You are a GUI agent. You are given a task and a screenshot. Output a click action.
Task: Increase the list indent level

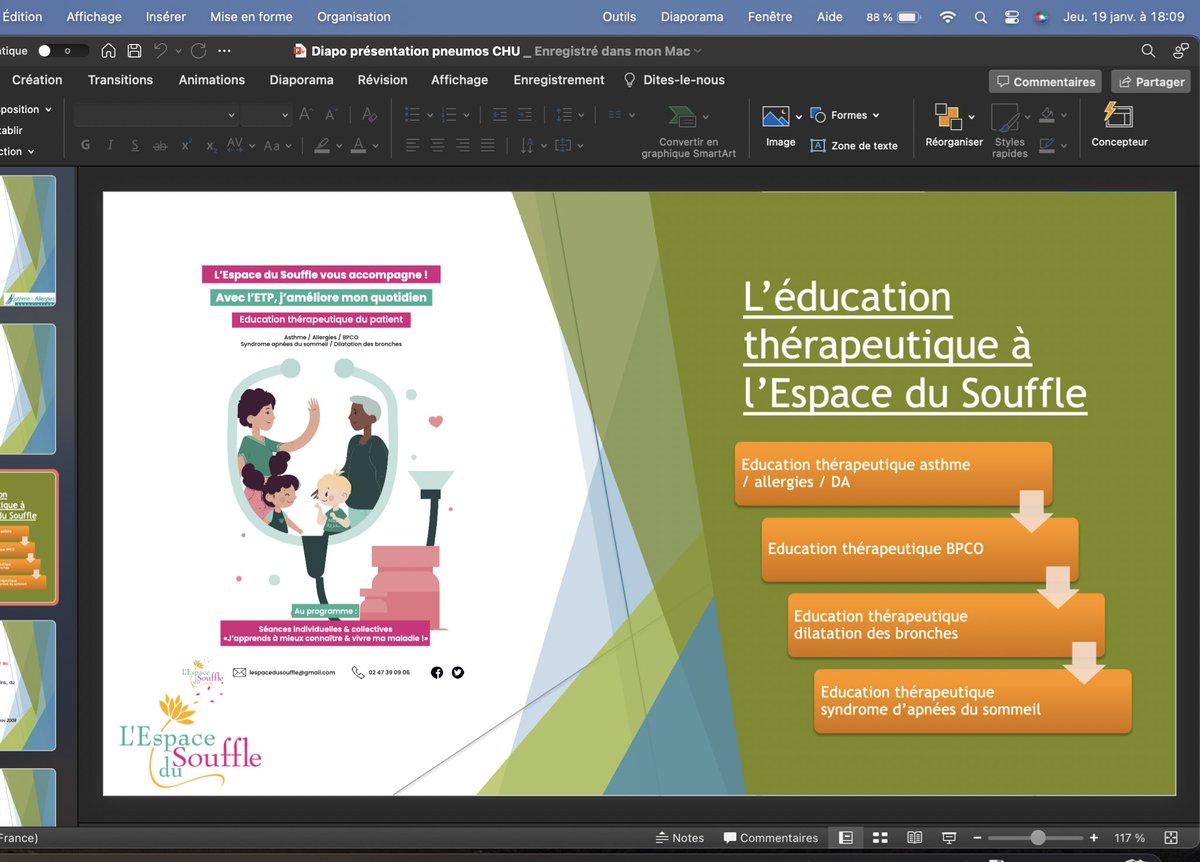pyautogui.click(x=525, y=115)
